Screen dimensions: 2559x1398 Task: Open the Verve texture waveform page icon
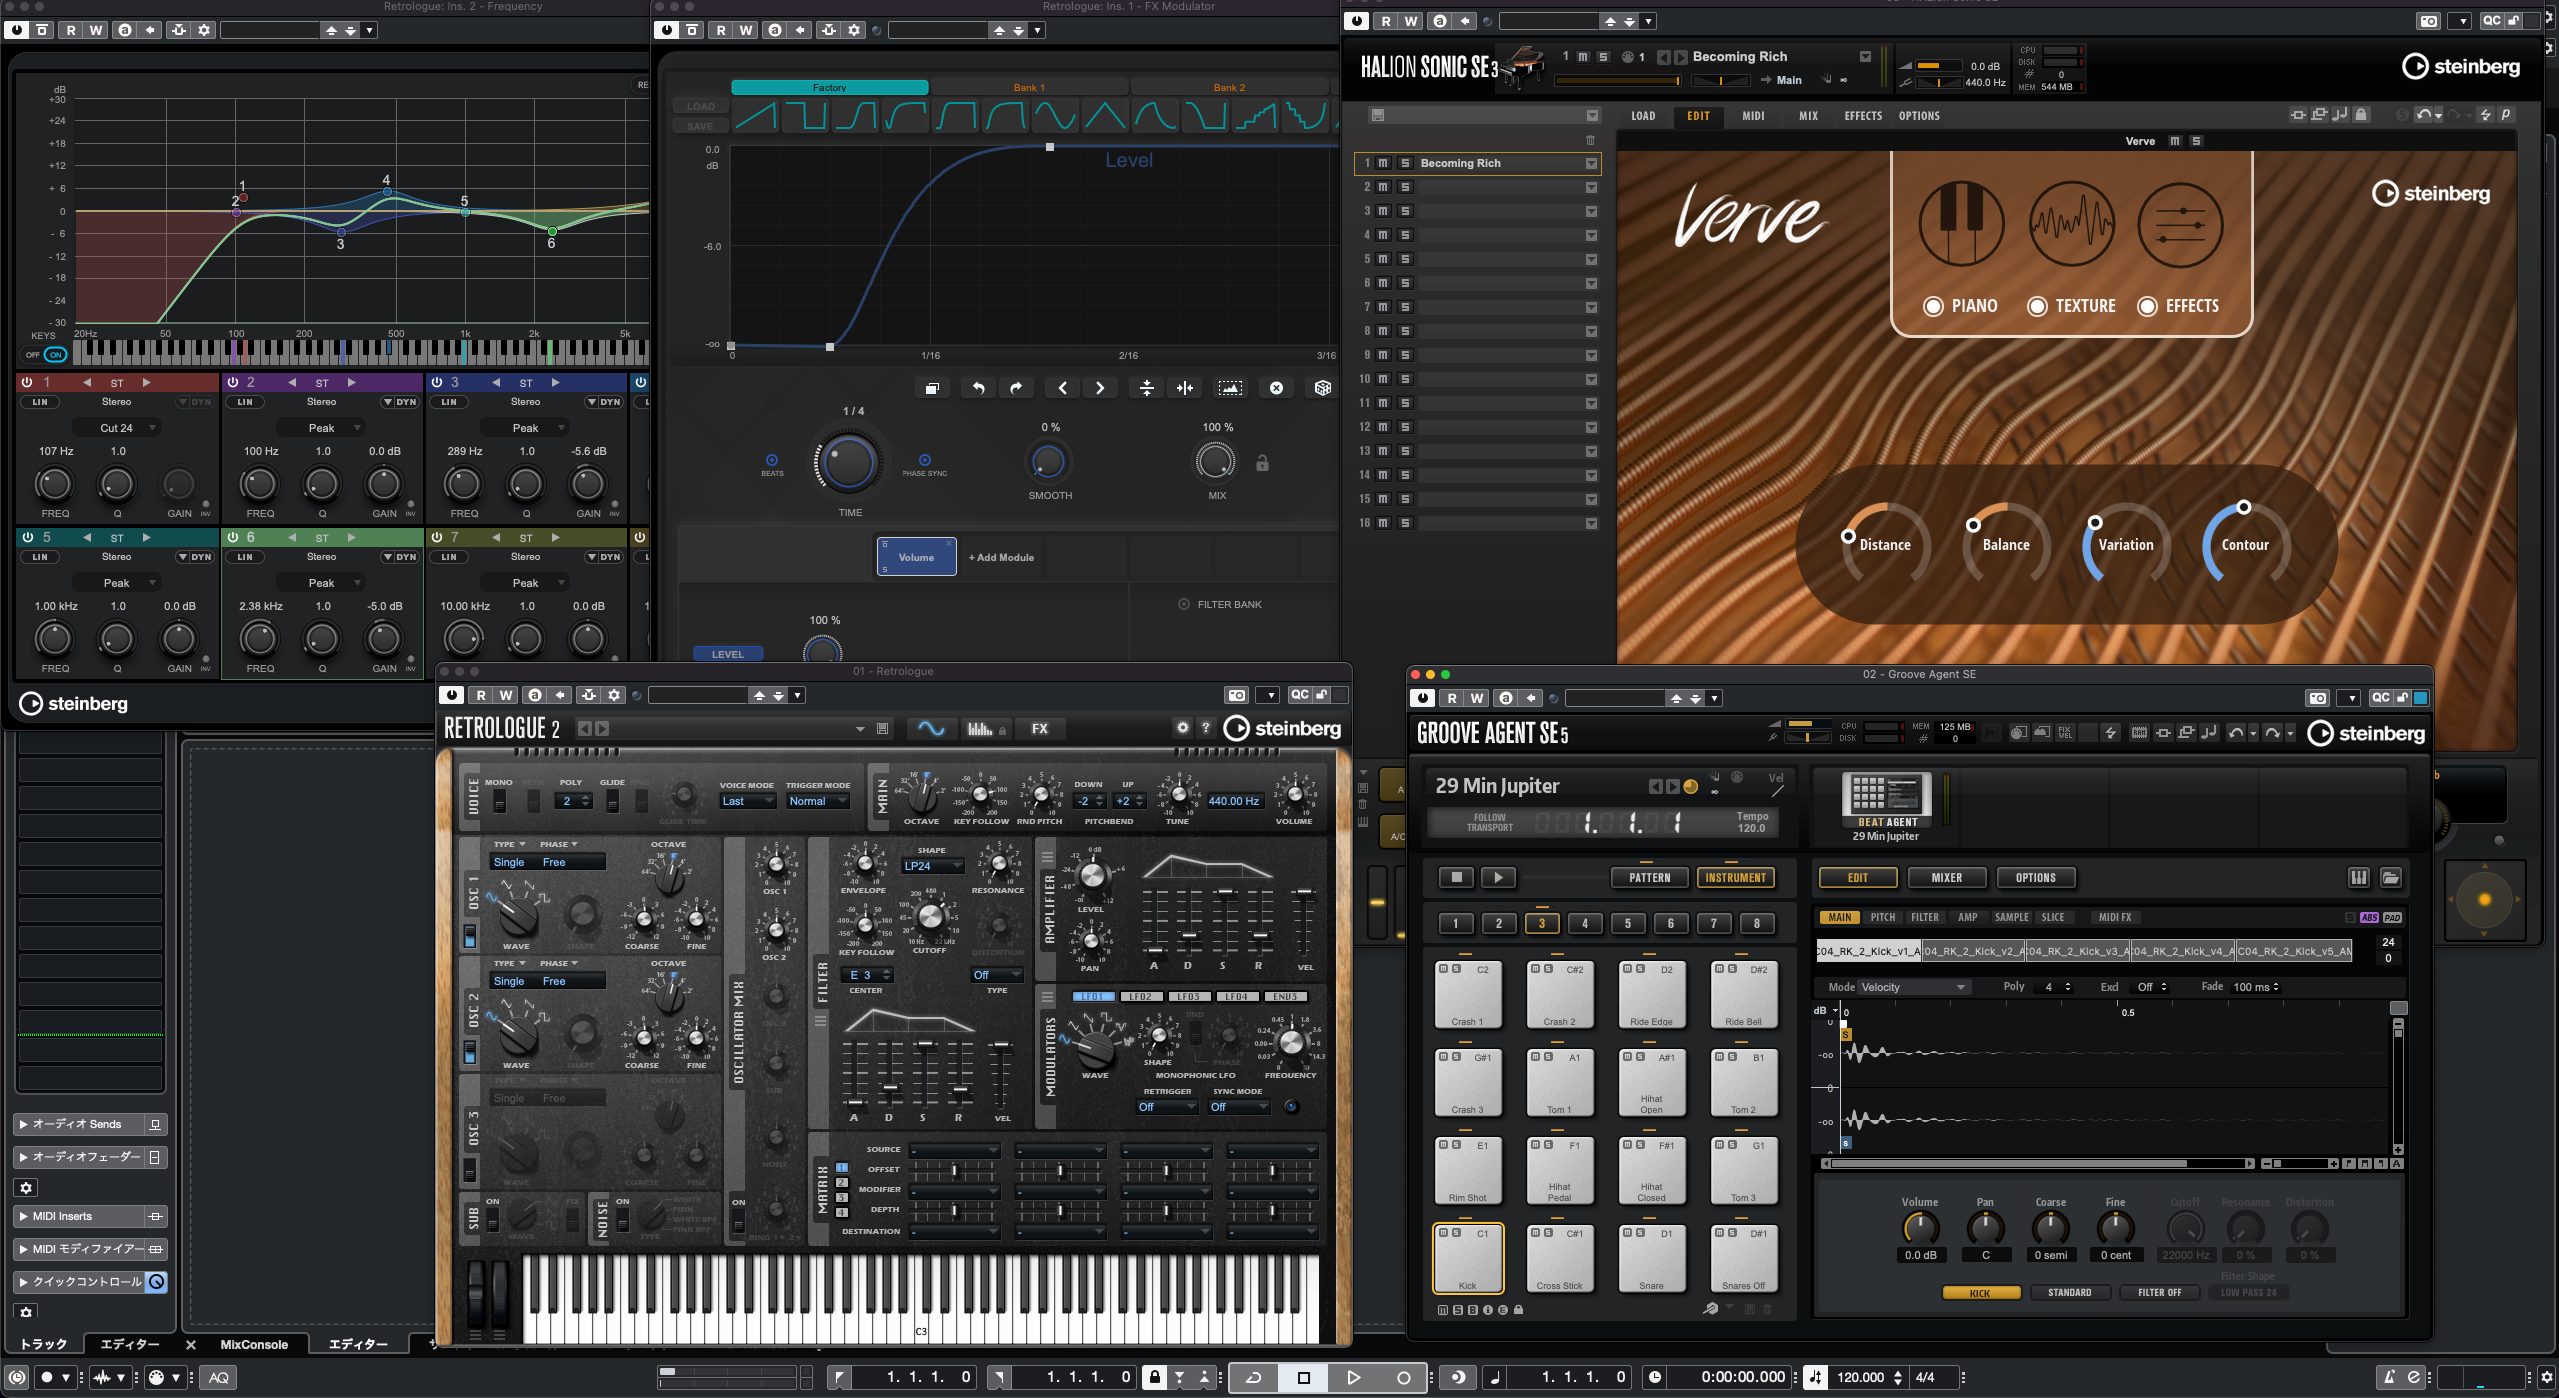coord(2071,224)
